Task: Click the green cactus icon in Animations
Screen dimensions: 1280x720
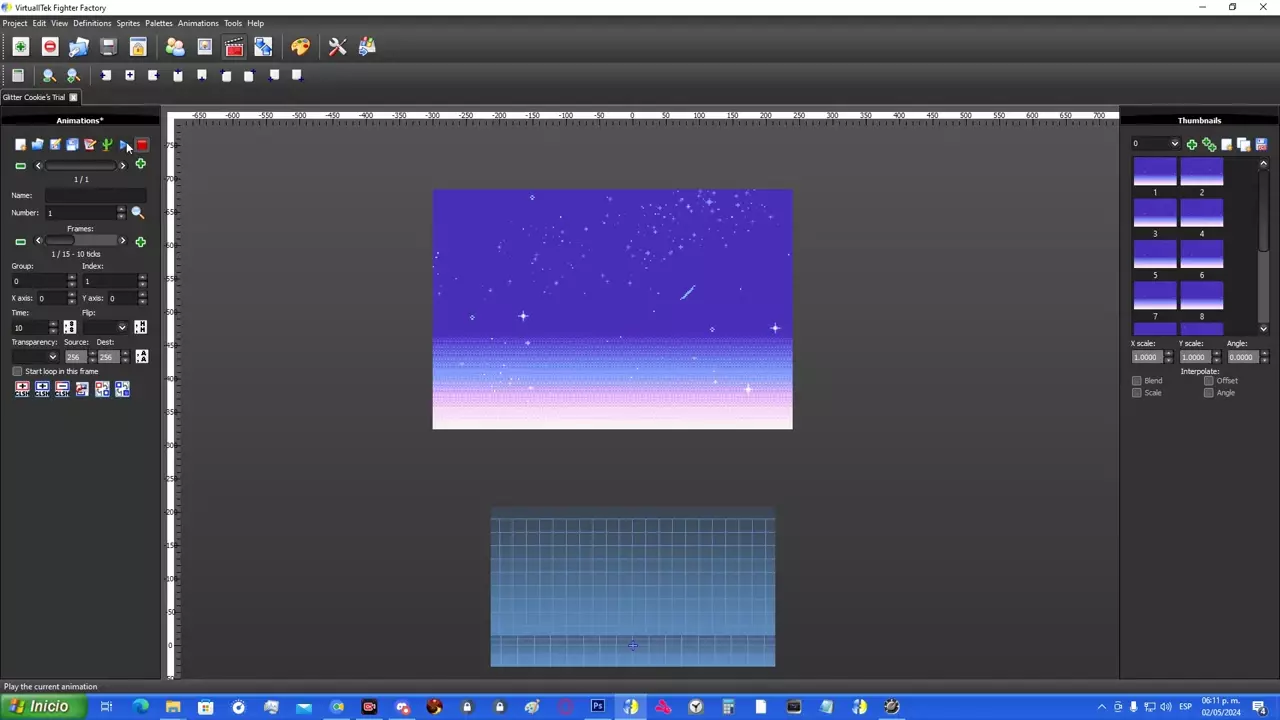Action: (107, 145)
